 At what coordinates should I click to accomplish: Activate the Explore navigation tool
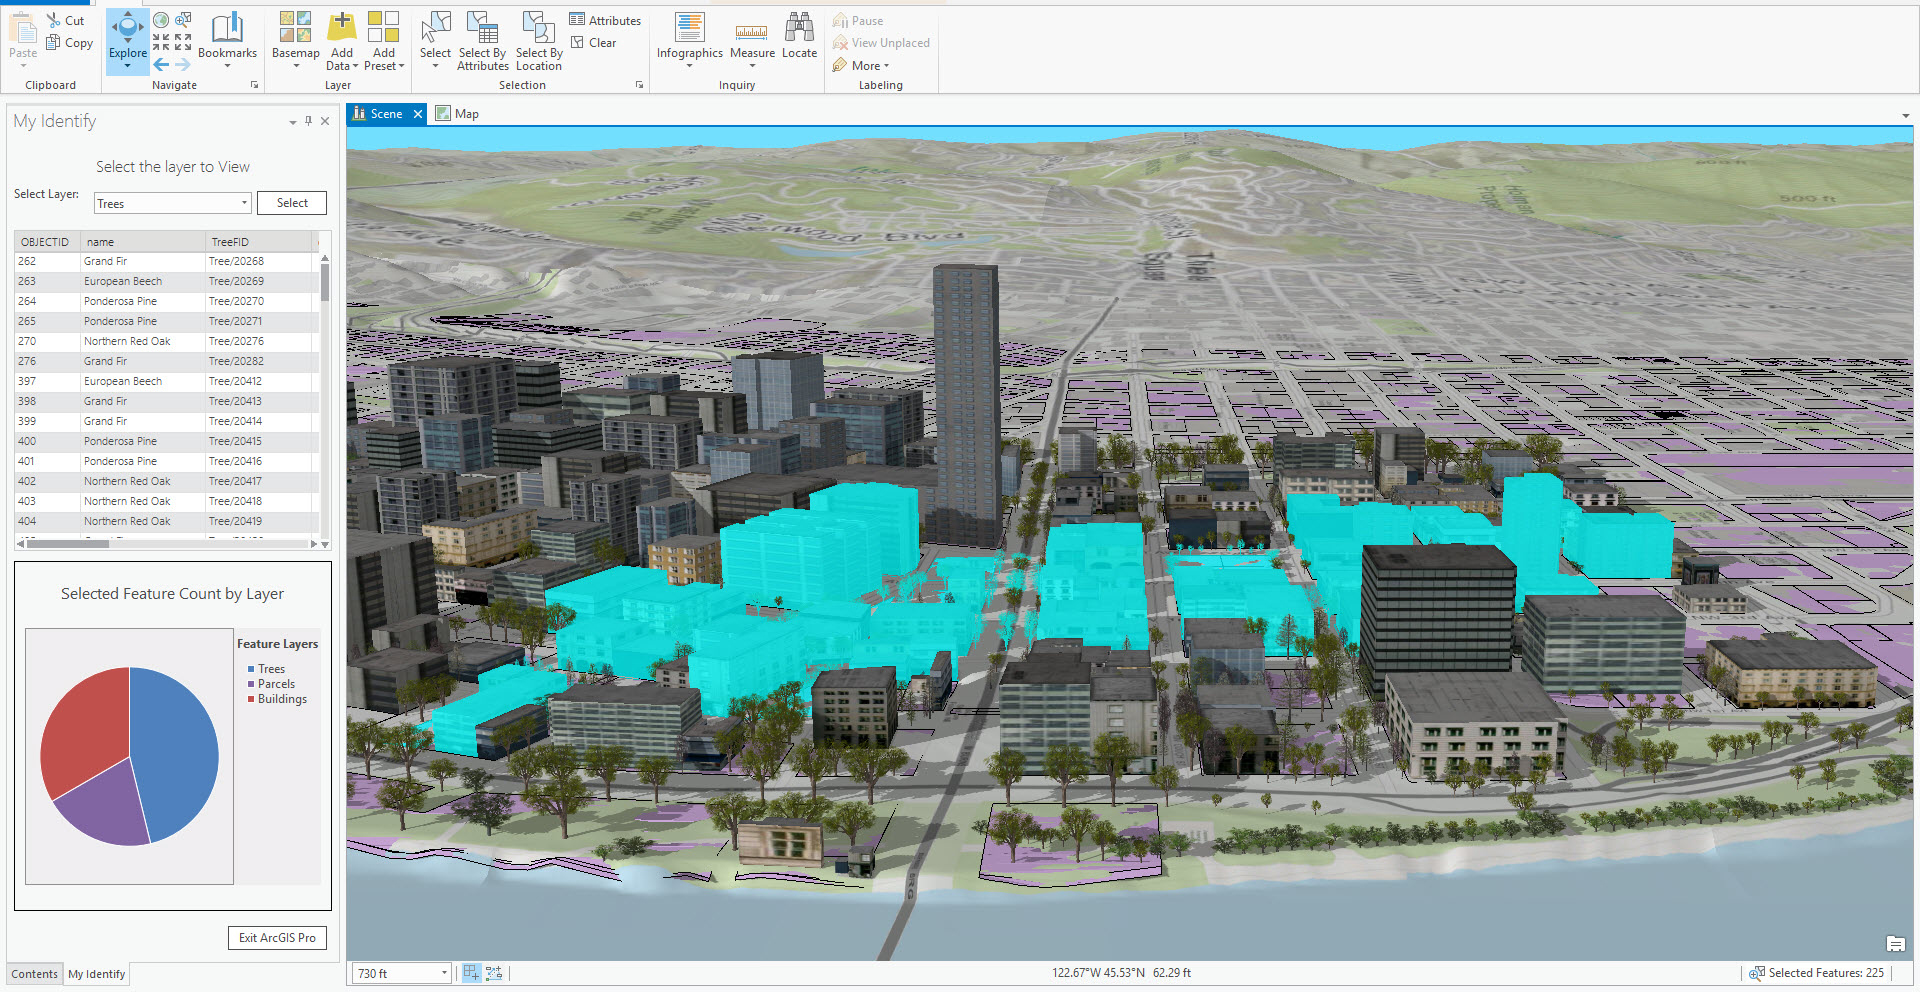click(x=127, y=38)
